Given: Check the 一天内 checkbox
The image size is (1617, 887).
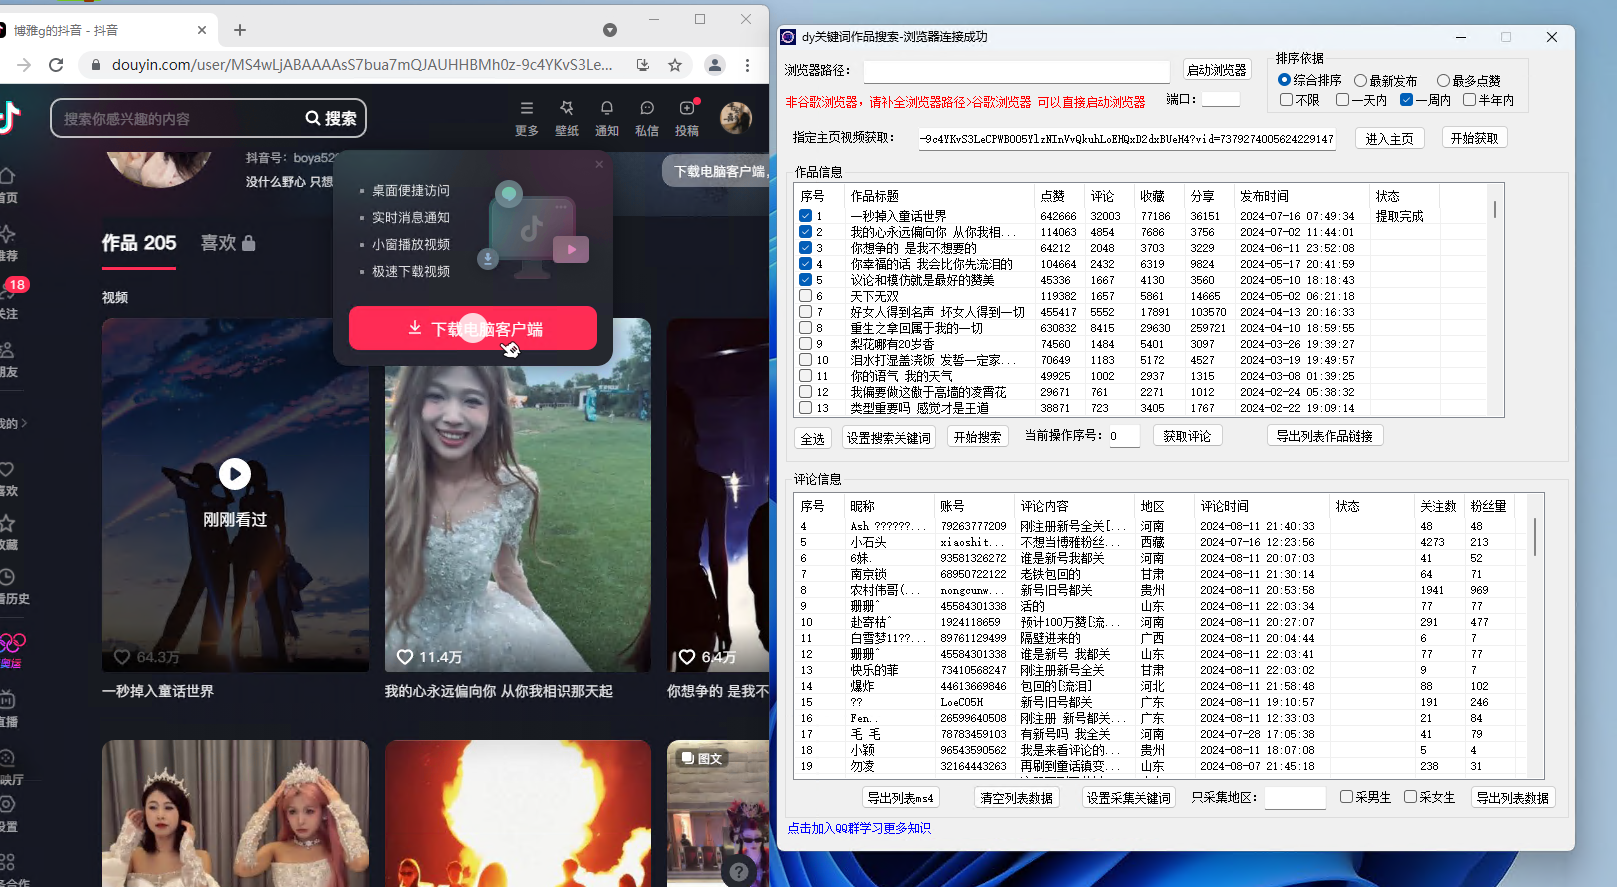Looking at the screenshot, I should pyautogui.click(x=1342, y=99).
